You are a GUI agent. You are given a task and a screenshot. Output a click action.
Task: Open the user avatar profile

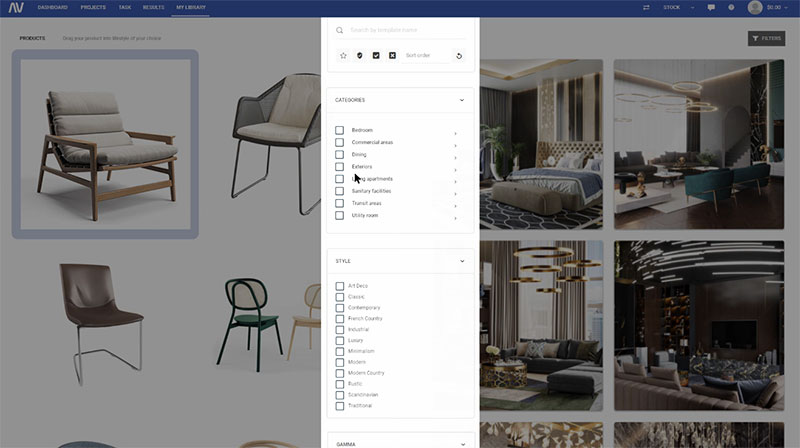tap(755, 7)
